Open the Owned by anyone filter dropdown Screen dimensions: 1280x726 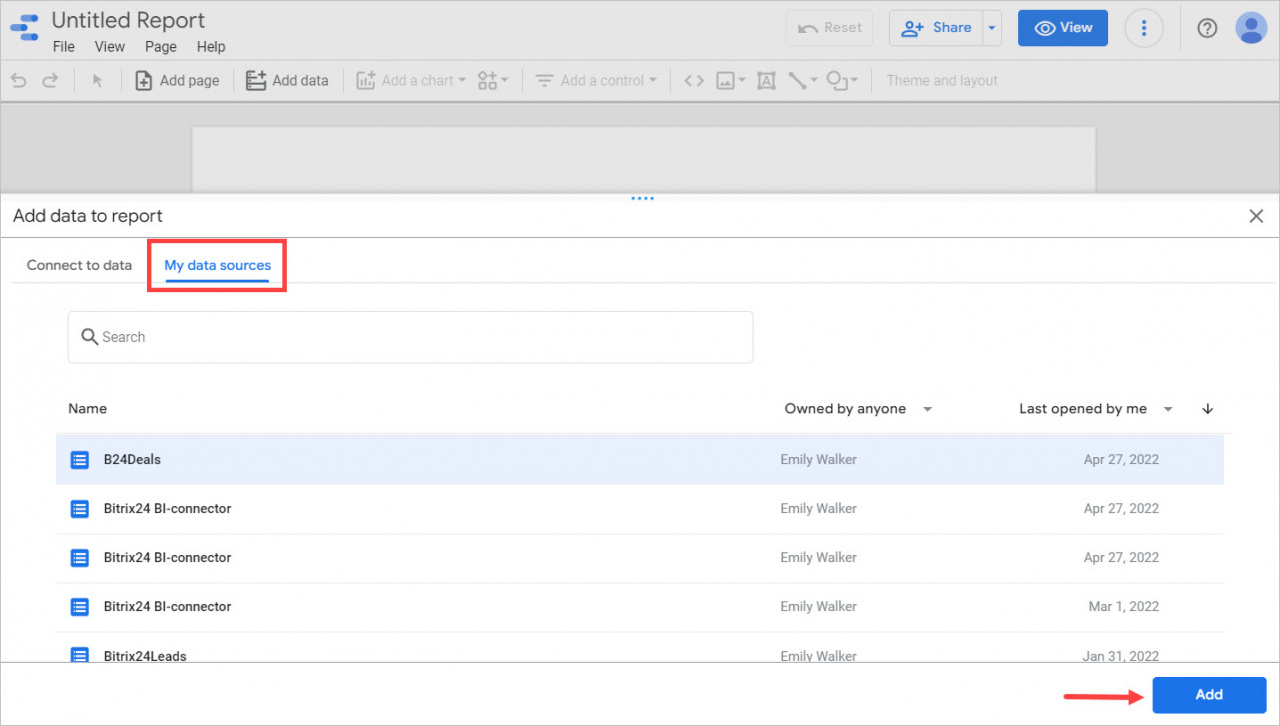tap(858, 409)
